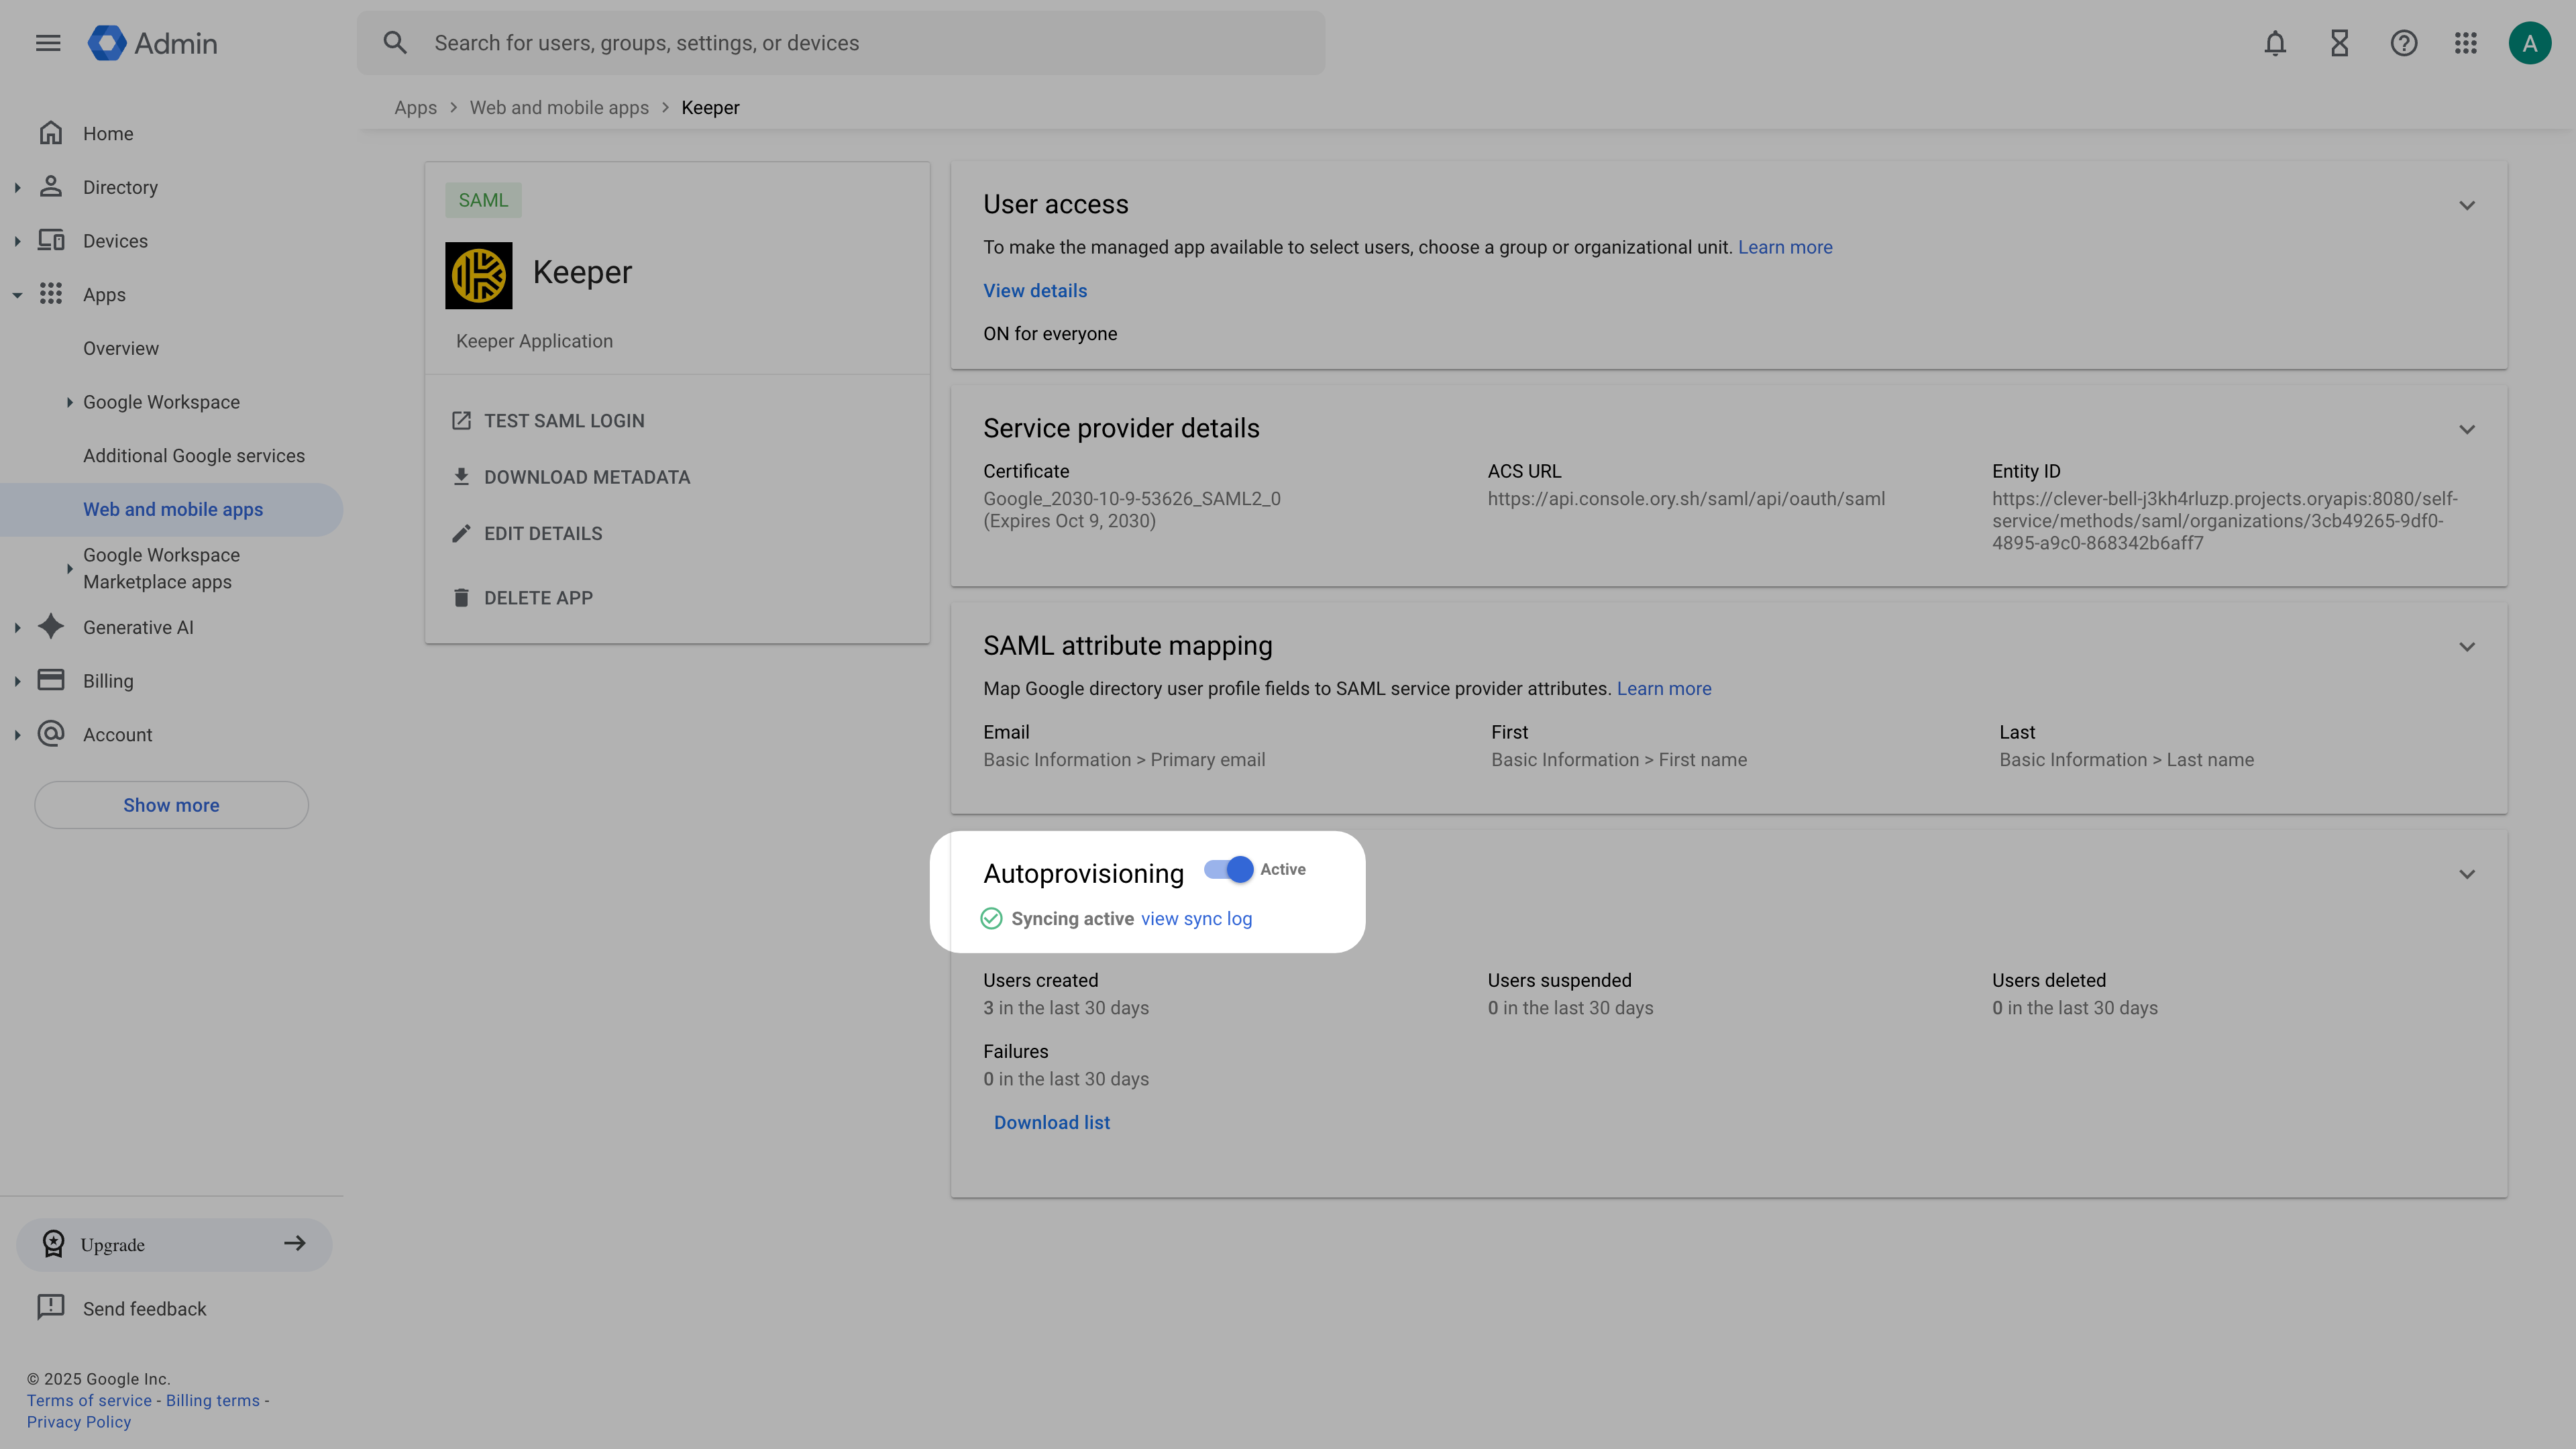The width and height of the screenshot is (2576, 1449).
Task: Select Test SAML Login
Action: [x=563, y=420]
